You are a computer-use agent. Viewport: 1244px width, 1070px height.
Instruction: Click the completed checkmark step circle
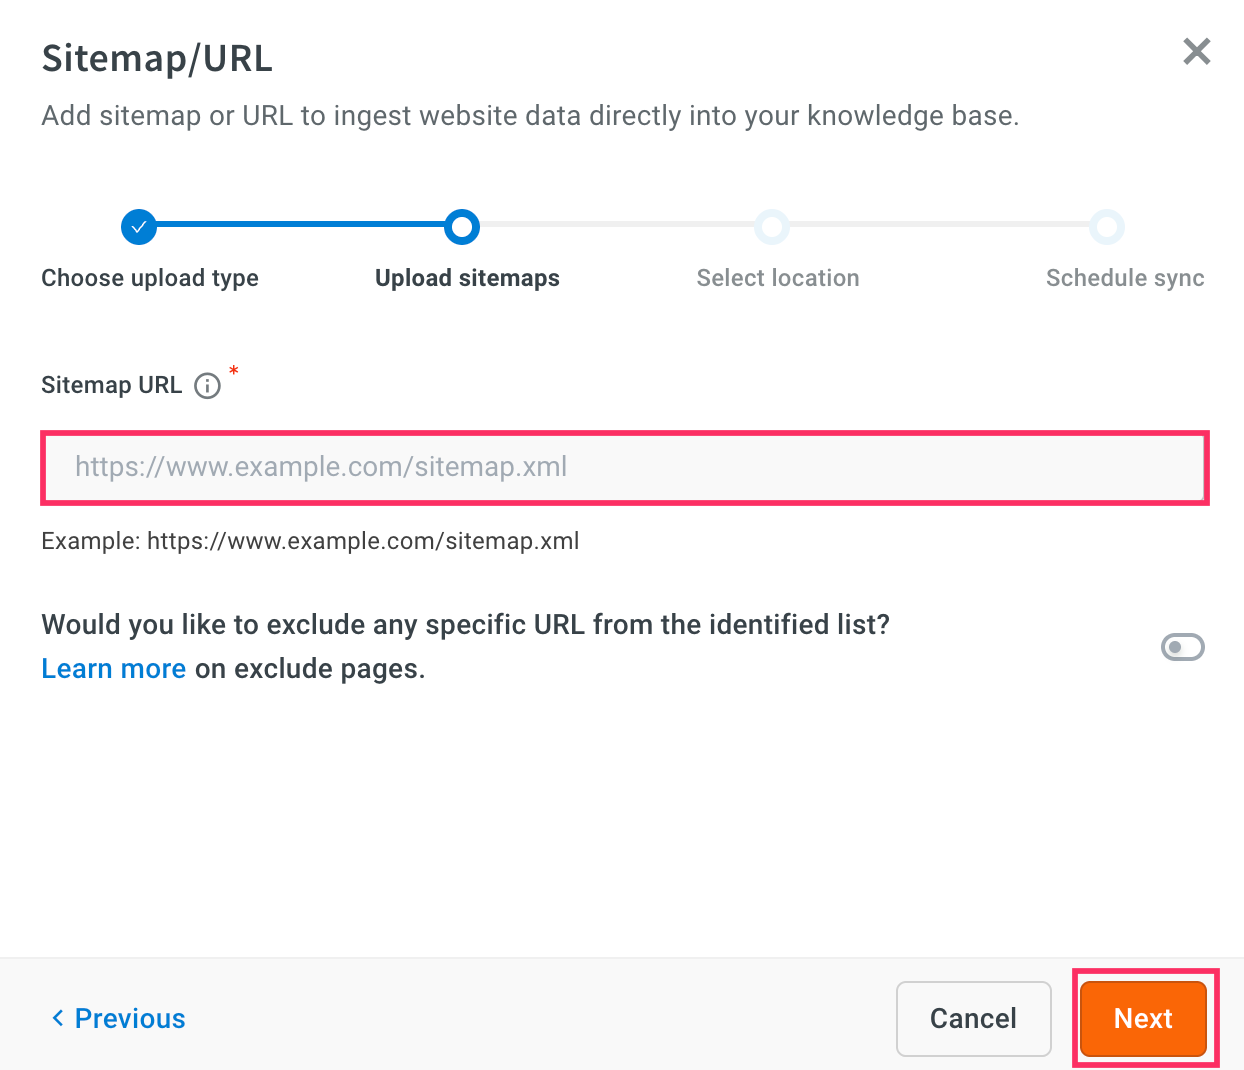(x=139, y=227)
